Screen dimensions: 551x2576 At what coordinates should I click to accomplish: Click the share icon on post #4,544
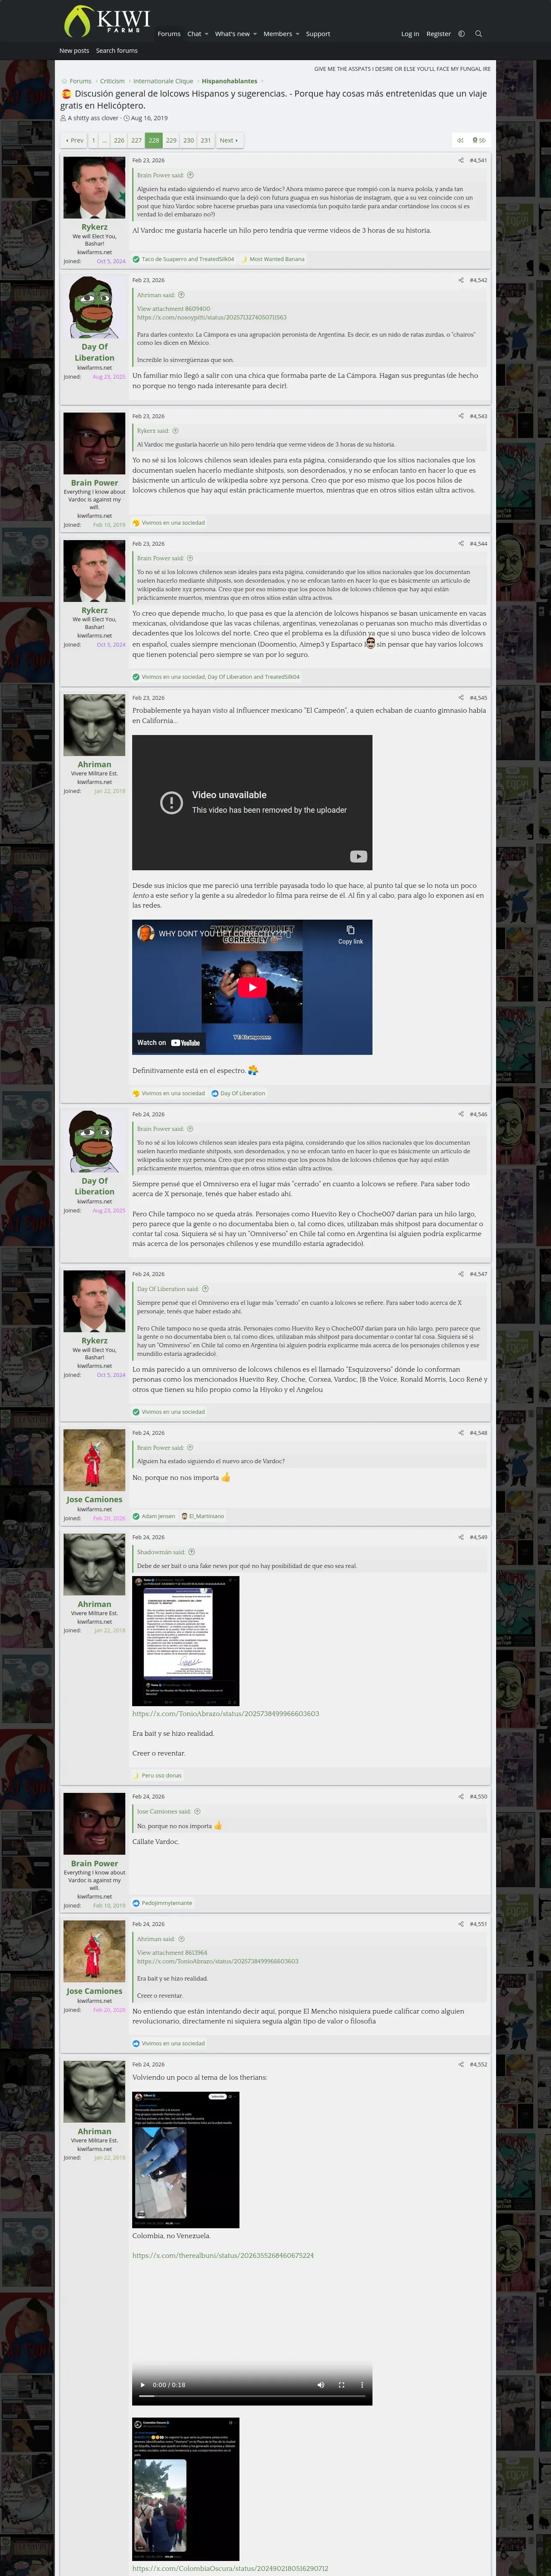click(461, 544)
